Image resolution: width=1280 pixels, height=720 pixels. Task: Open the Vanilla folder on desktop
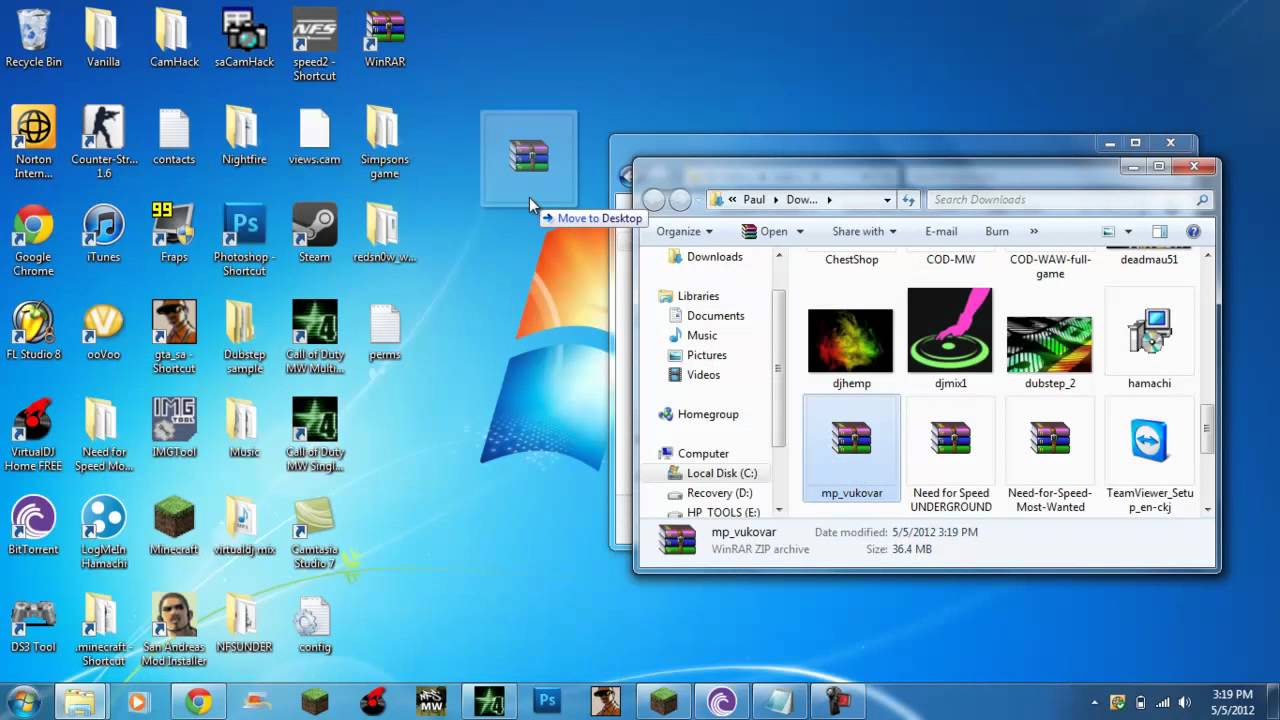[x=103, y=38]
